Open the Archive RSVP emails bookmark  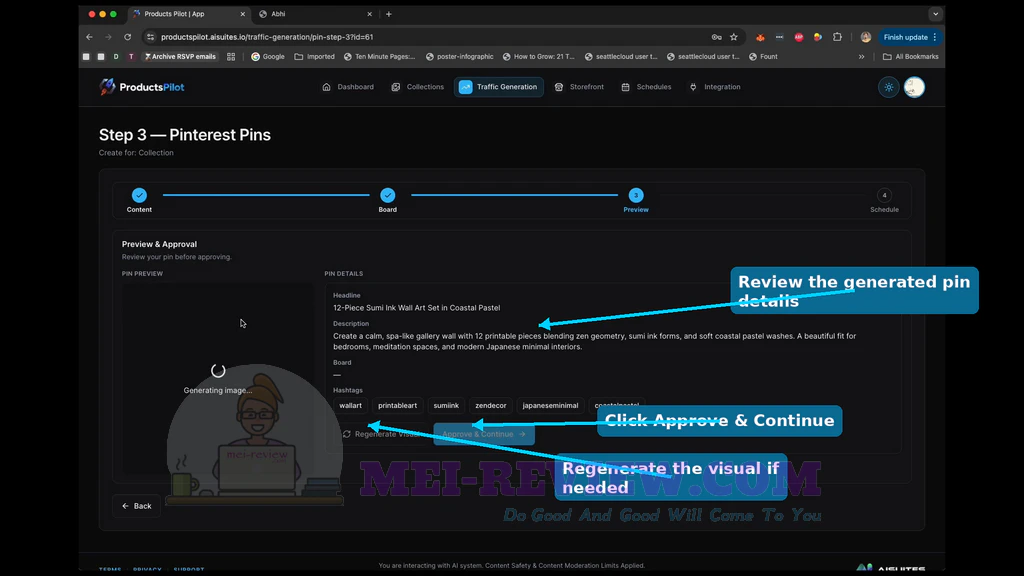click(x=180, y=57)
